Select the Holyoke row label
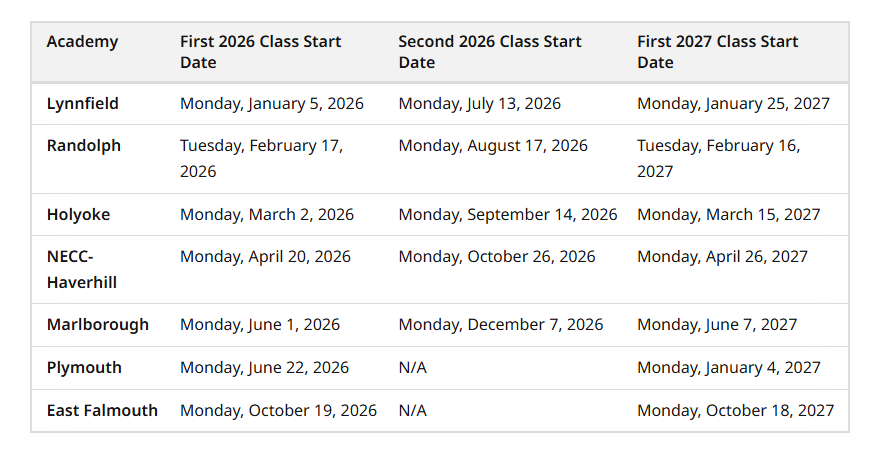The width and height of the screenshot is (884, 456). [x=78, y=214]
